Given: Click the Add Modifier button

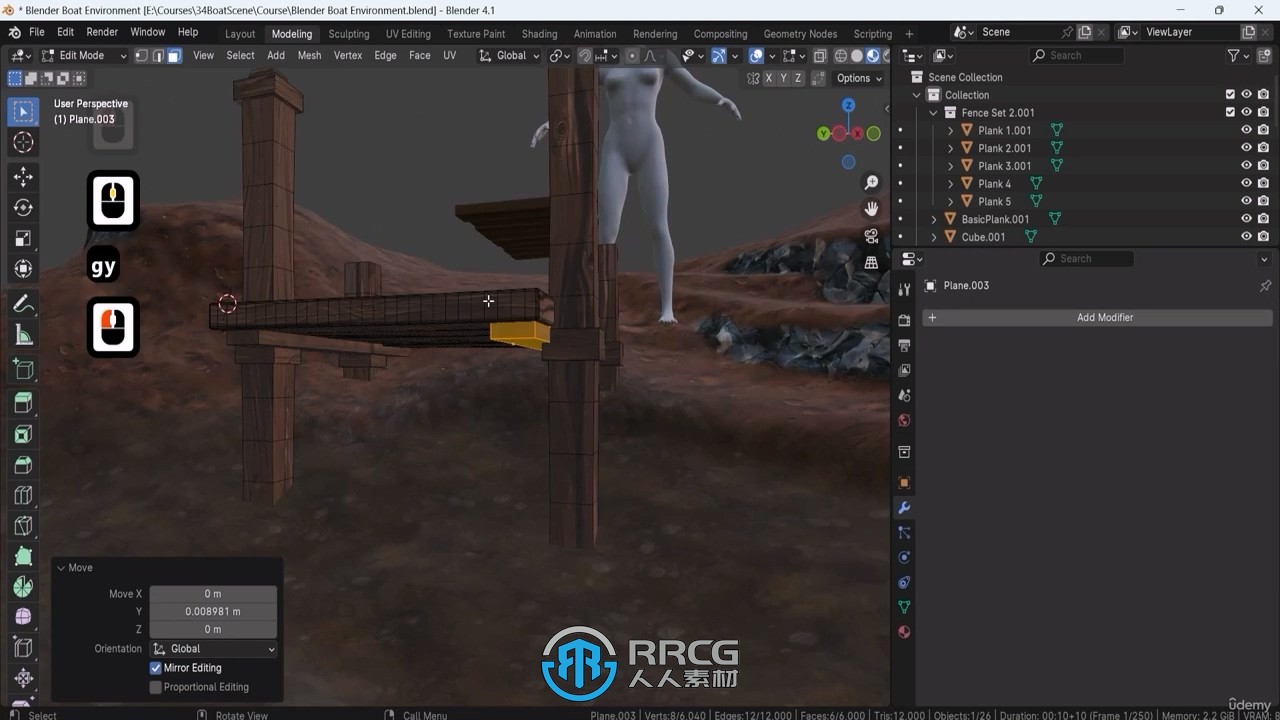Looking at the screenshot, I should point(1097,318).
